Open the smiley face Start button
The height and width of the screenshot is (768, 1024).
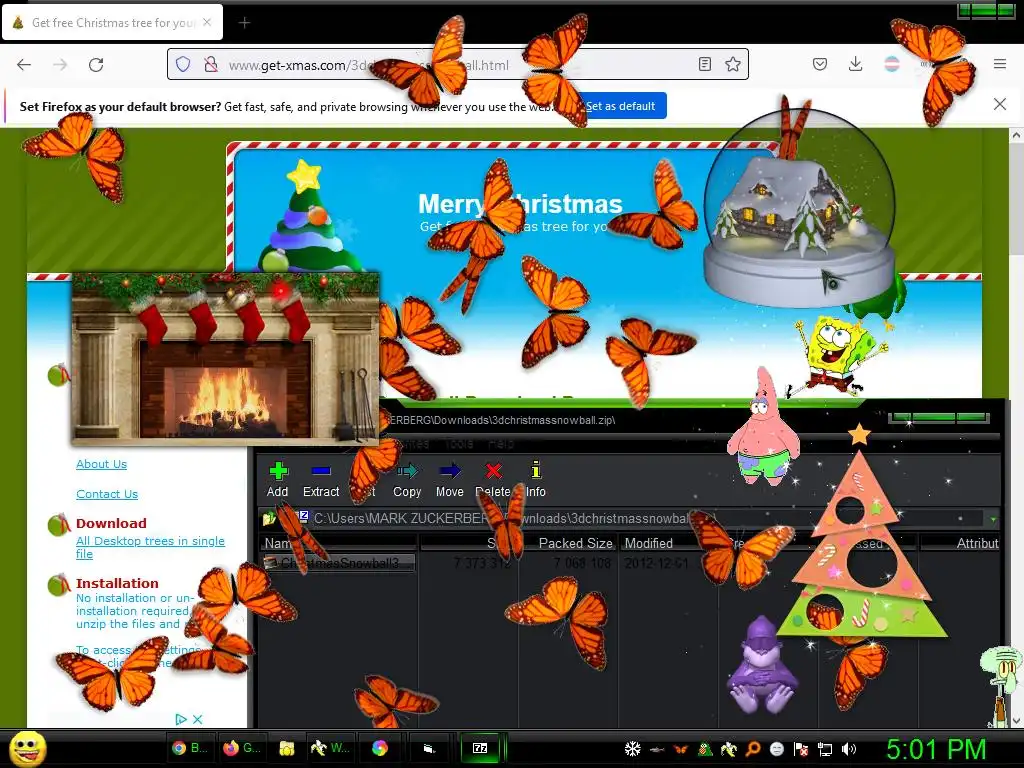coord(27,748)
